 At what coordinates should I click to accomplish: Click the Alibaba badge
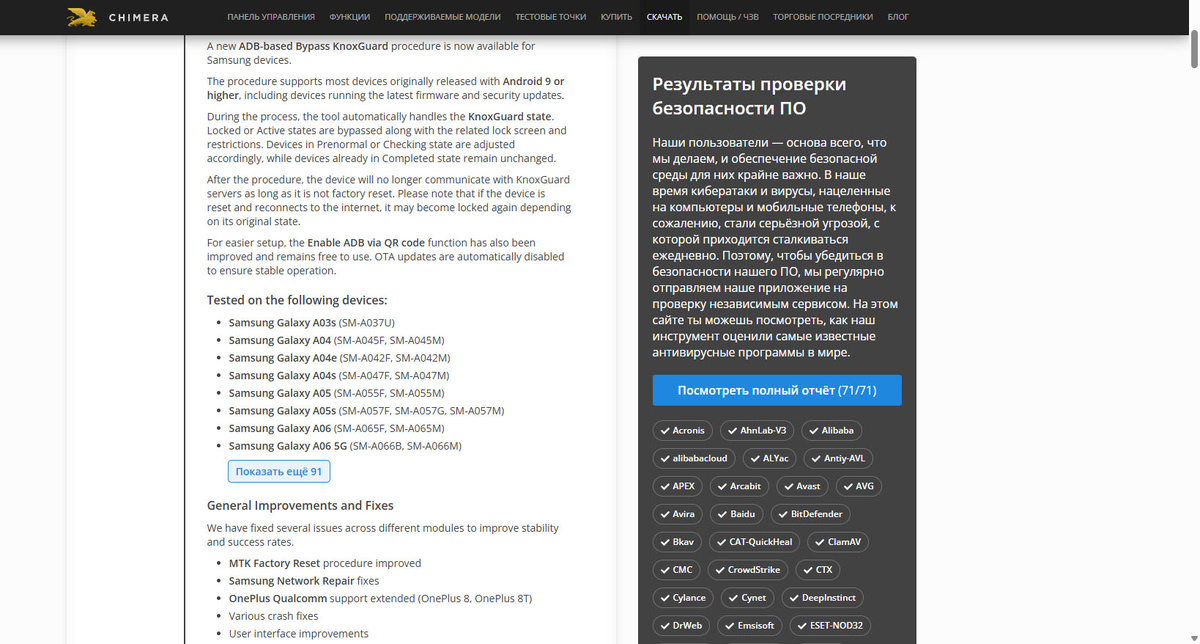(832, 430)
